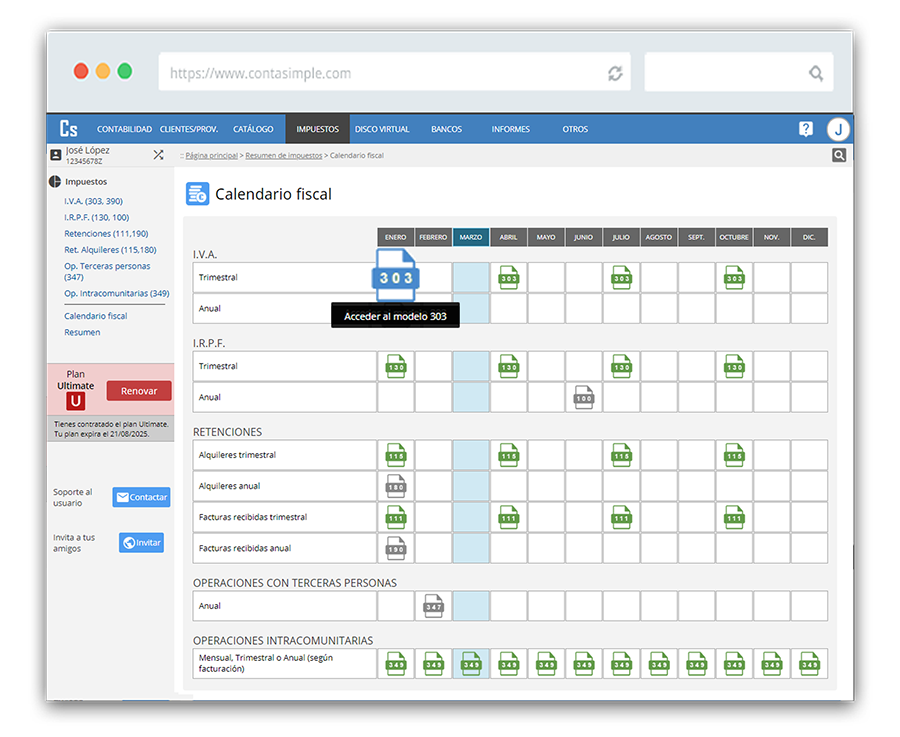Open the INFORMES menu

pyautogui.click(x=510, y=129)
